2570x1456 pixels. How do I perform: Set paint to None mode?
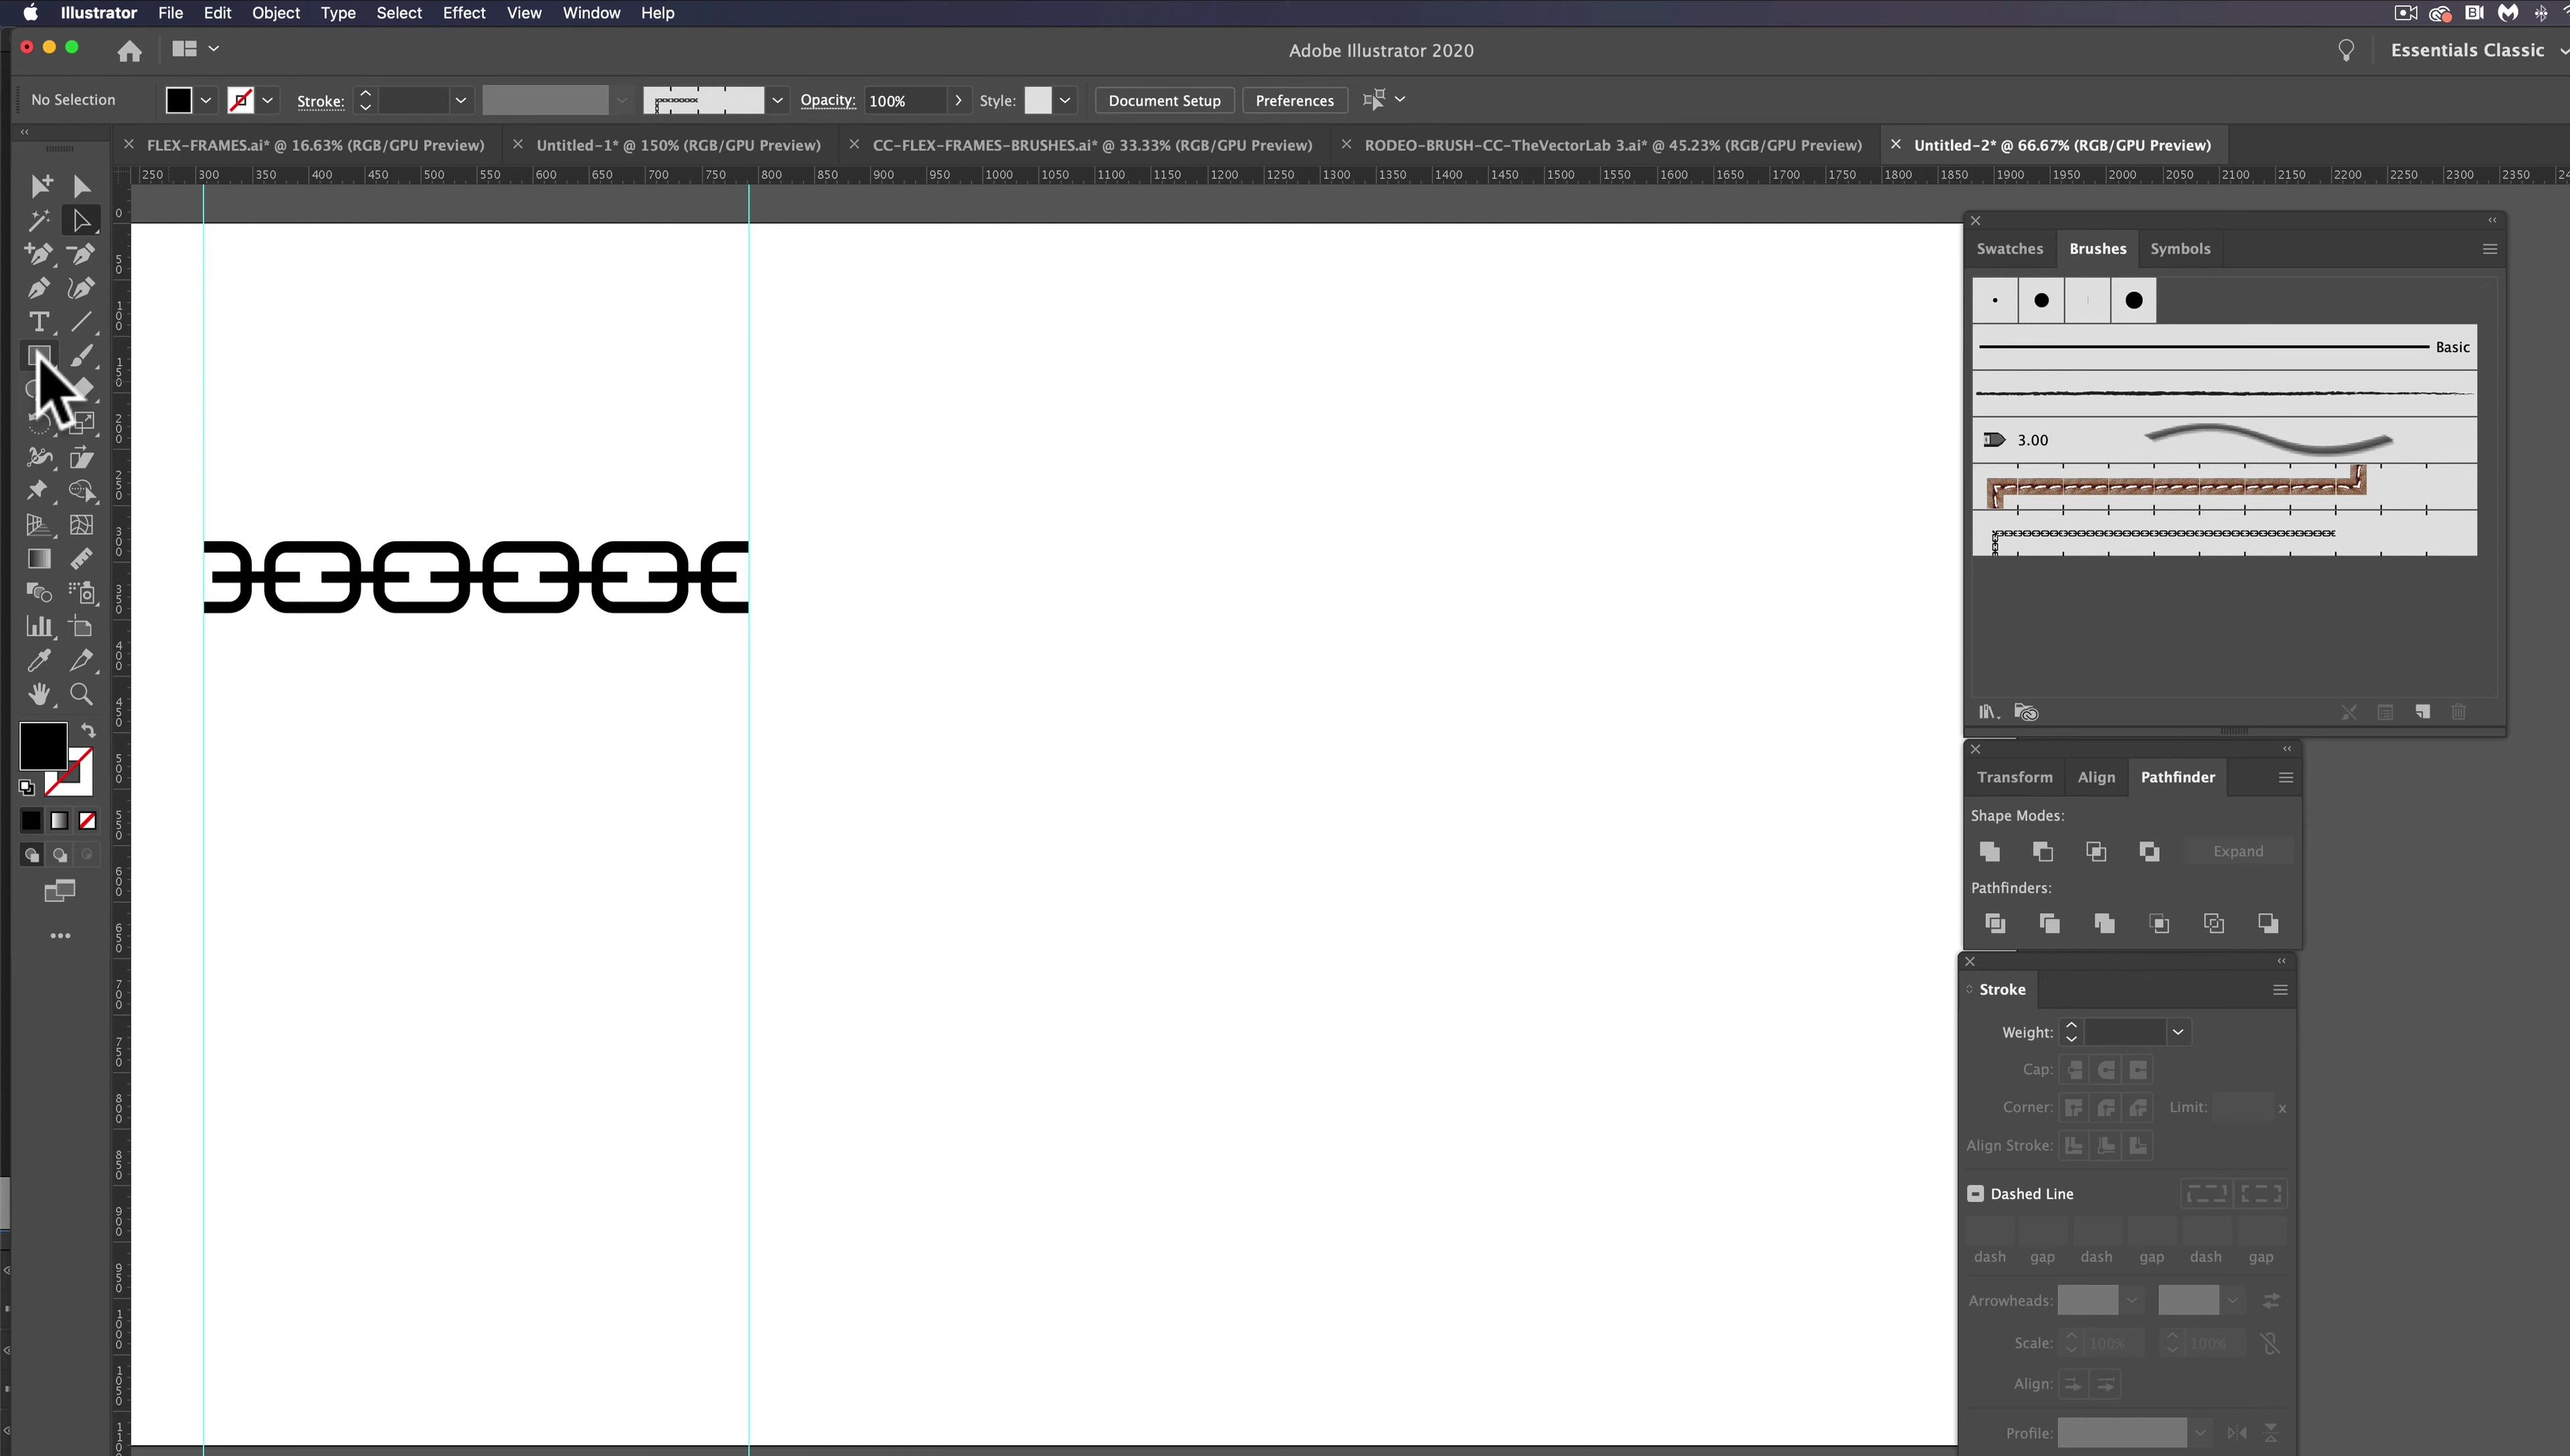pyautogui.click(x=88, y=821)
